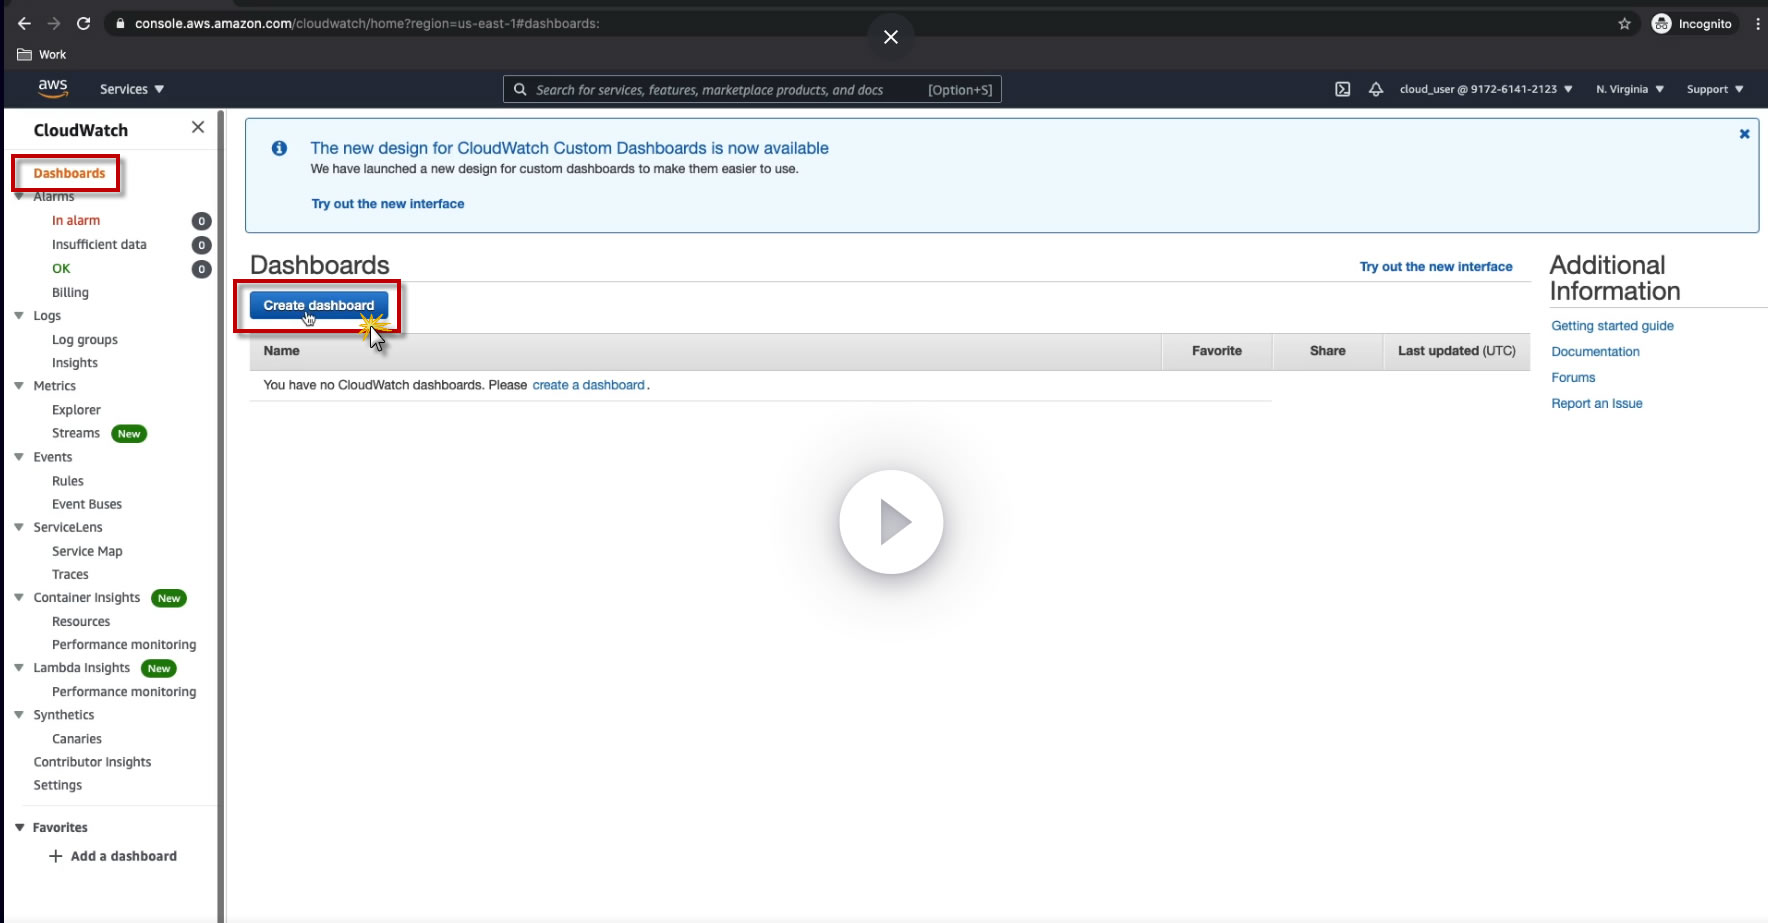
Task: Click the Report an Issue link
Action: [1597, 404]
